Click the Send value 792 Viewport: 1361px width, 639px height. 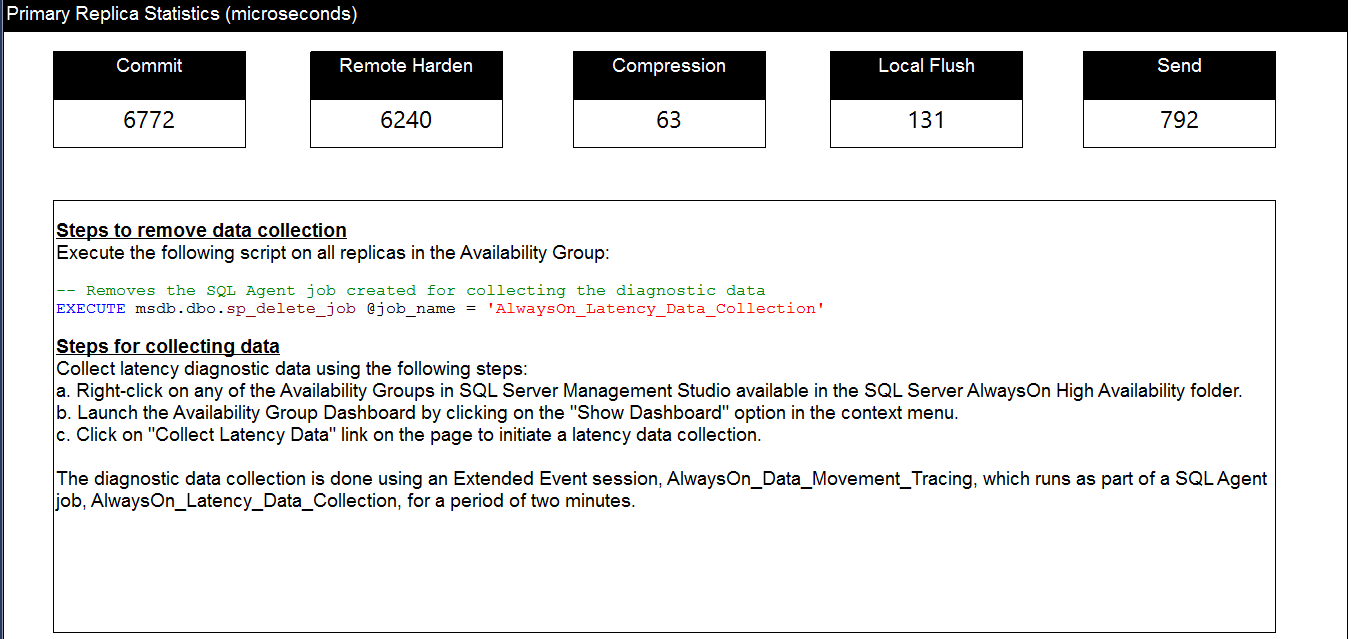click(1179, 121)
